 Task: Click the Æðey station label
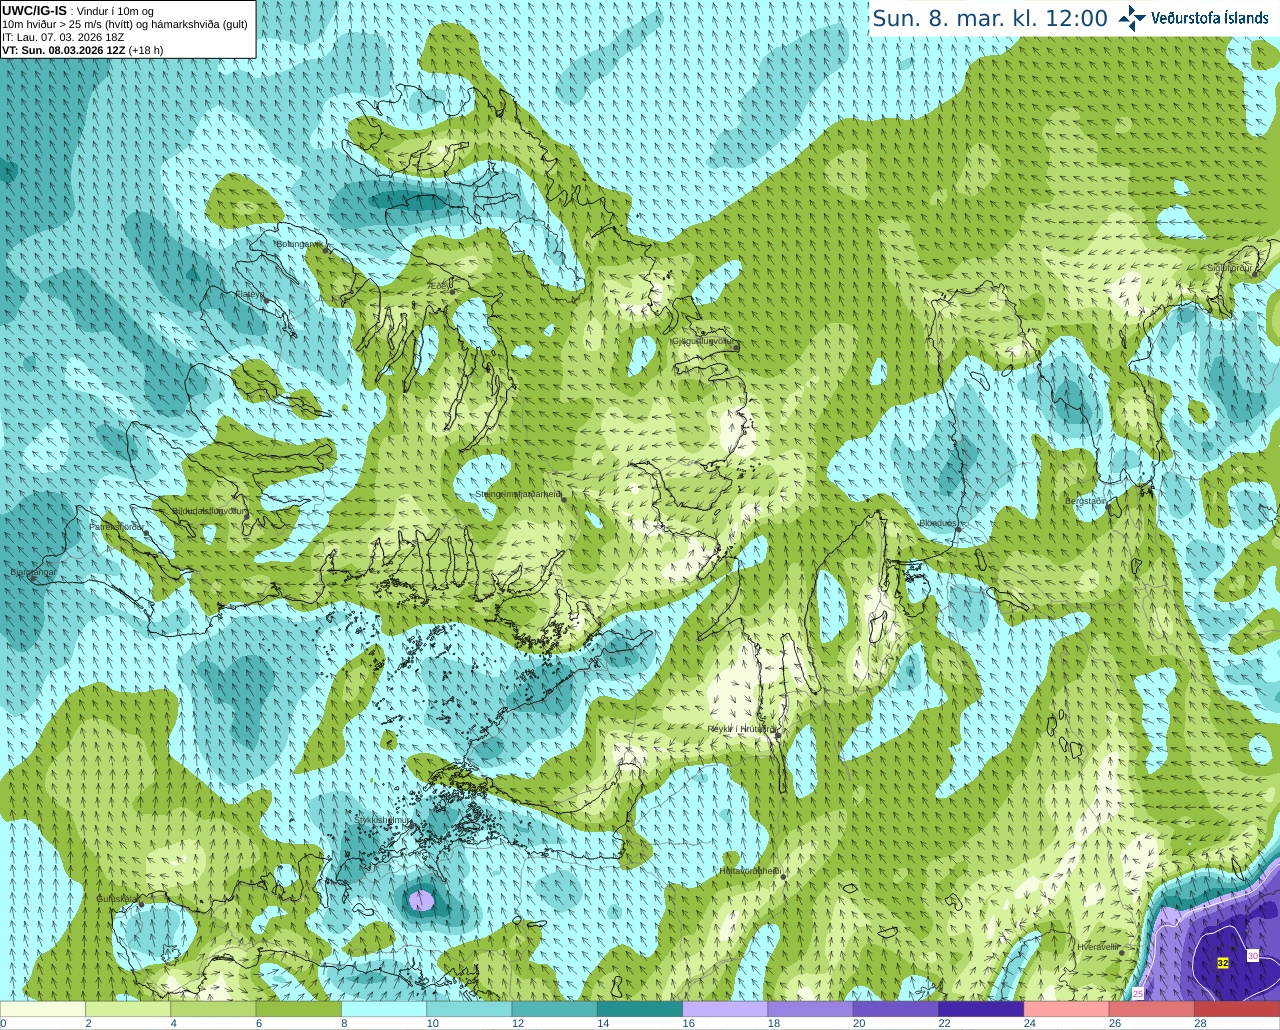click(x=440, y=285)
